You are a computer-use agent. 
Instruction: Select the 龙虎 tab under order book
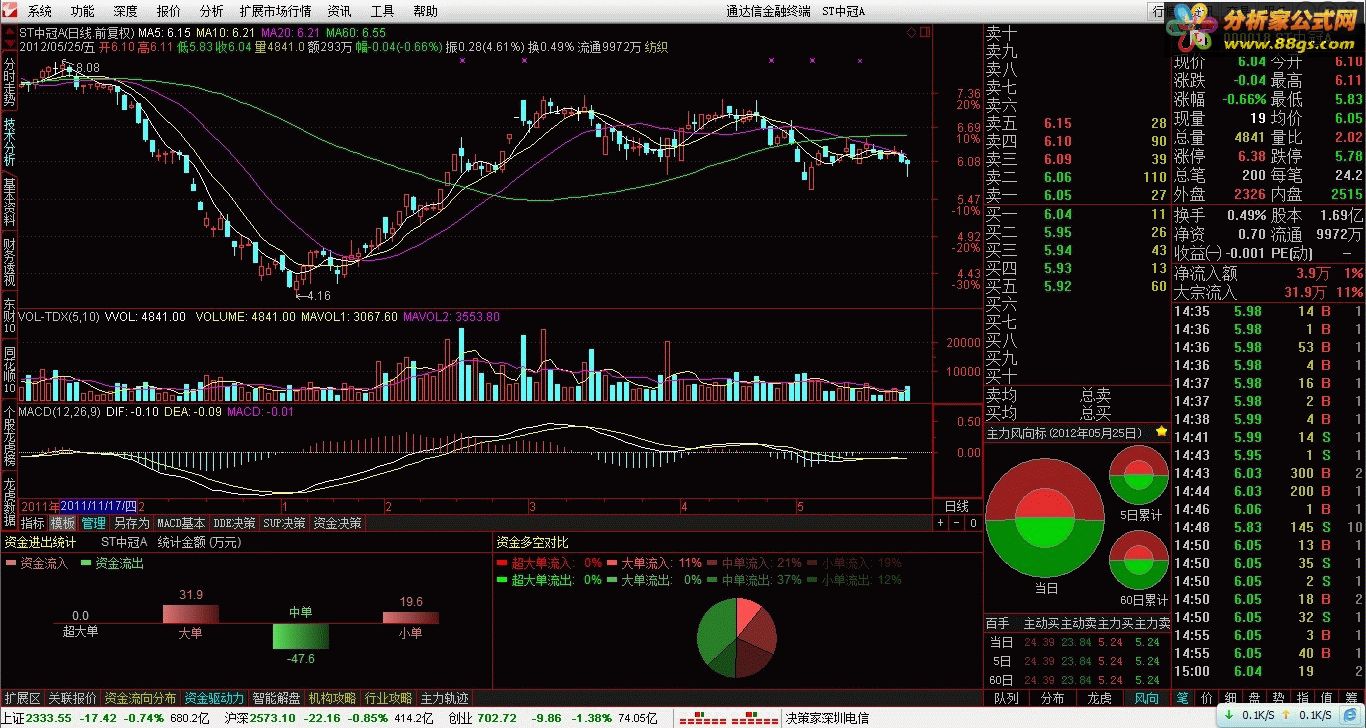pos(1100,698)
